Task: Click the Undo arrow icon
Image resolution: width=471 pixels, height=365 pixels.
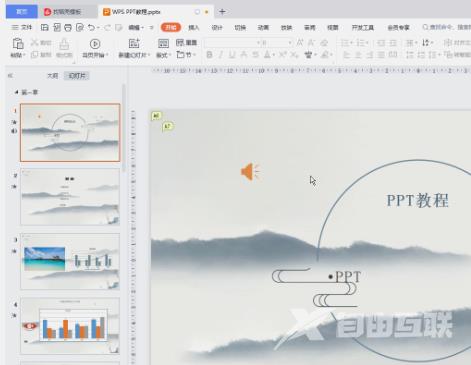Action: (x=91, y=28)
